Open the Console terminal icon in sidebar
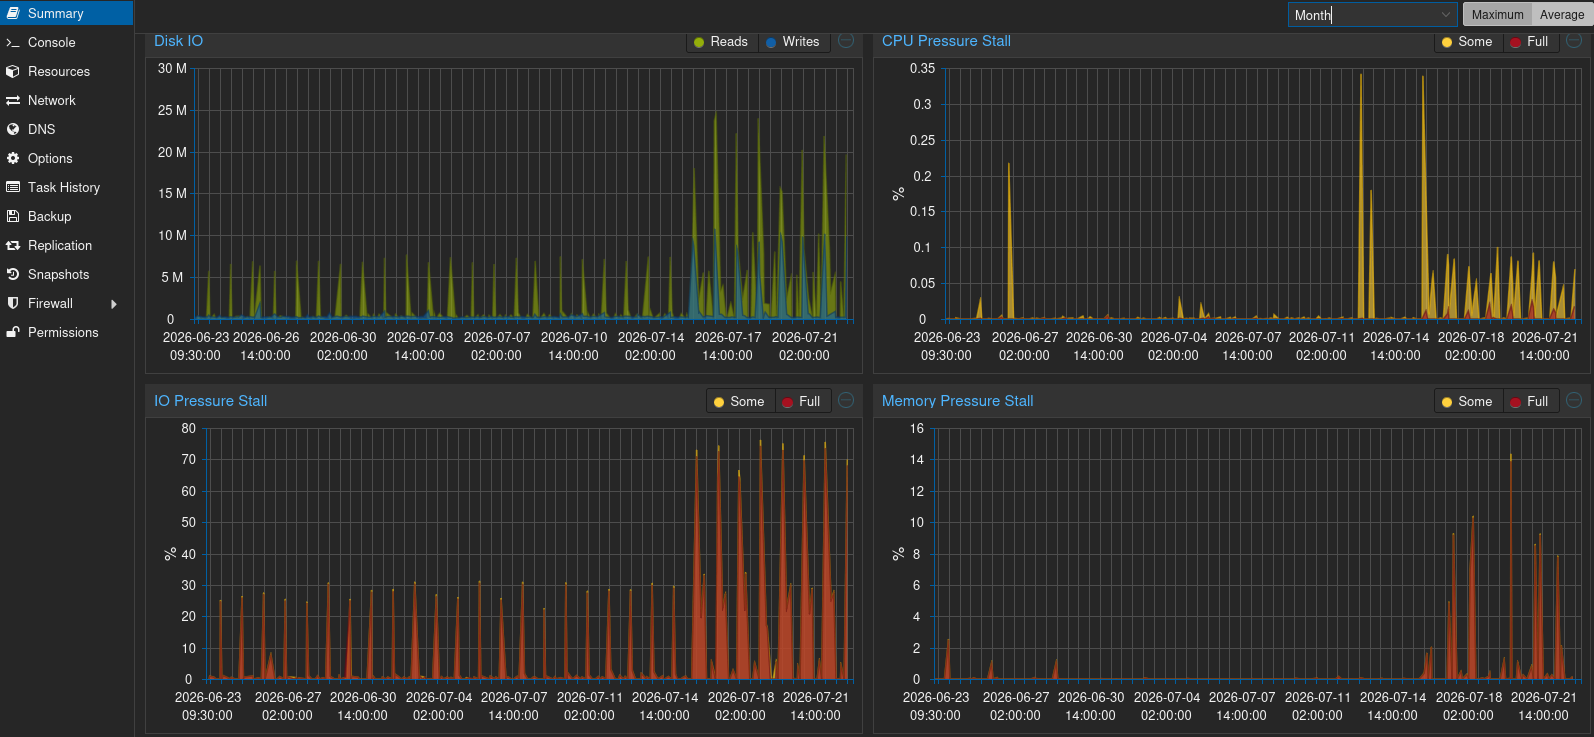This screenshot has width=1594, height=737. click(x=13, y=43)
